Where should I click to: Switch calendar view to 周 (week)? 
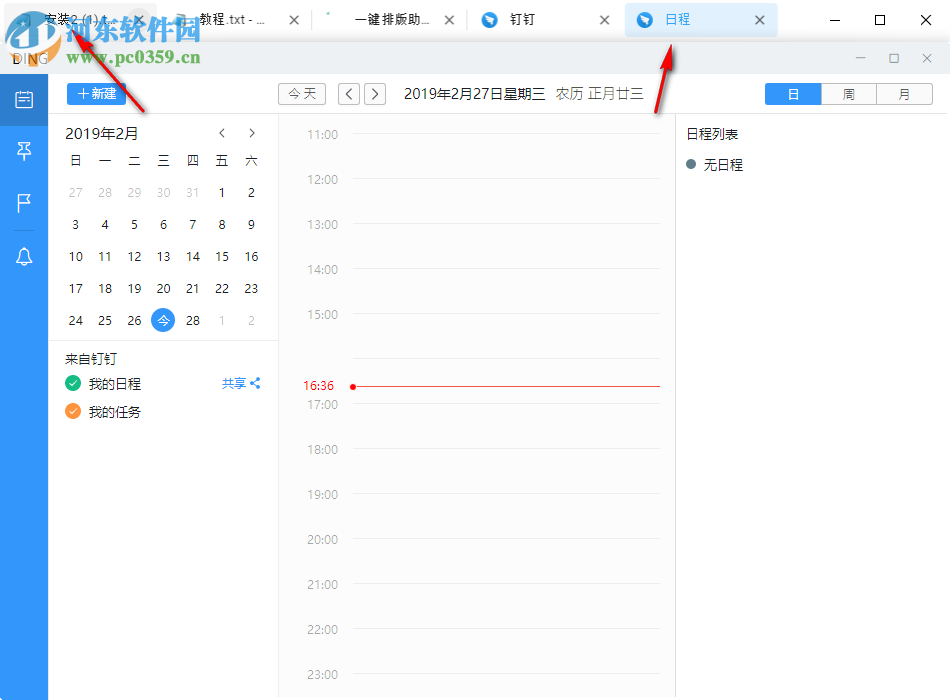(x=848, y=93)
